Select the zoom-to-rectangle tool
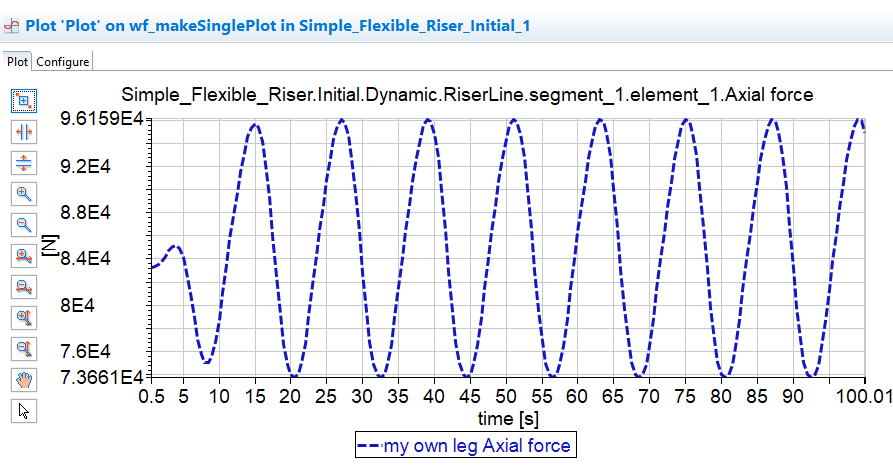Screen dimensions: 893x468 25,100
